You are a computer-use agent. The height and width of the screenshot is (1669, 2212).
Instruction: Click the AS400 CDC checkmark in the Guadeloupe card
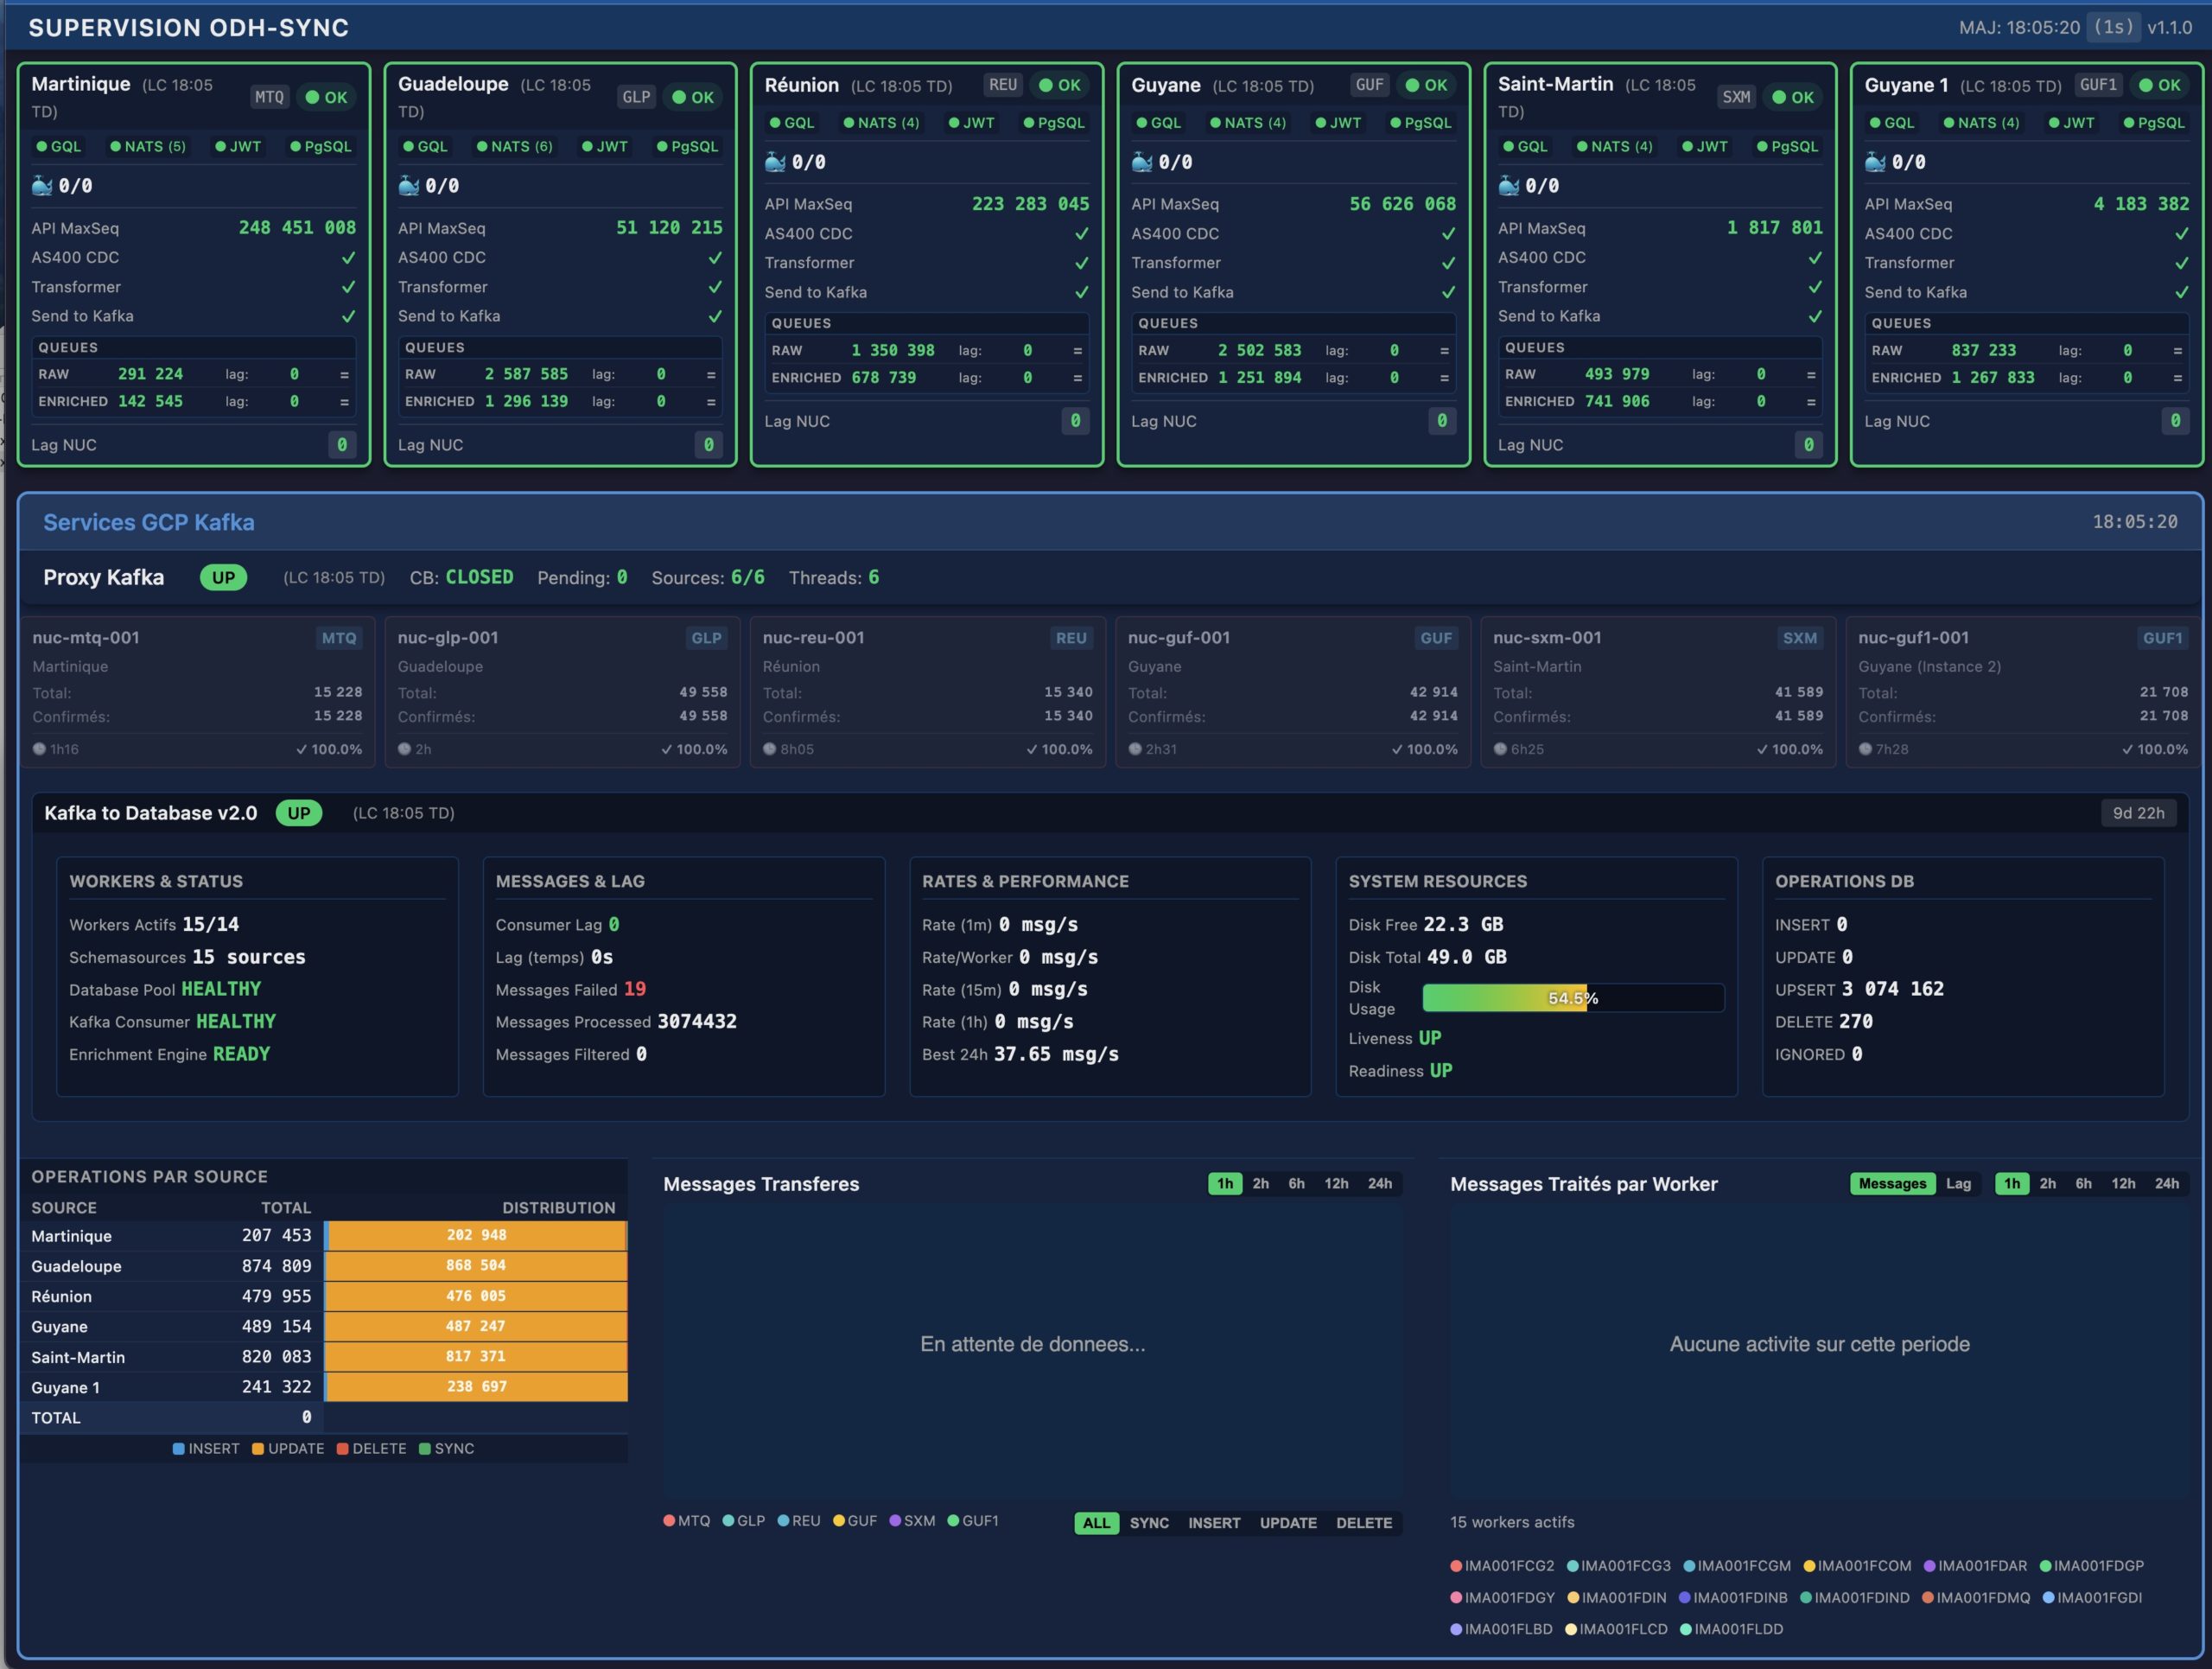click(x=715, y=258)
